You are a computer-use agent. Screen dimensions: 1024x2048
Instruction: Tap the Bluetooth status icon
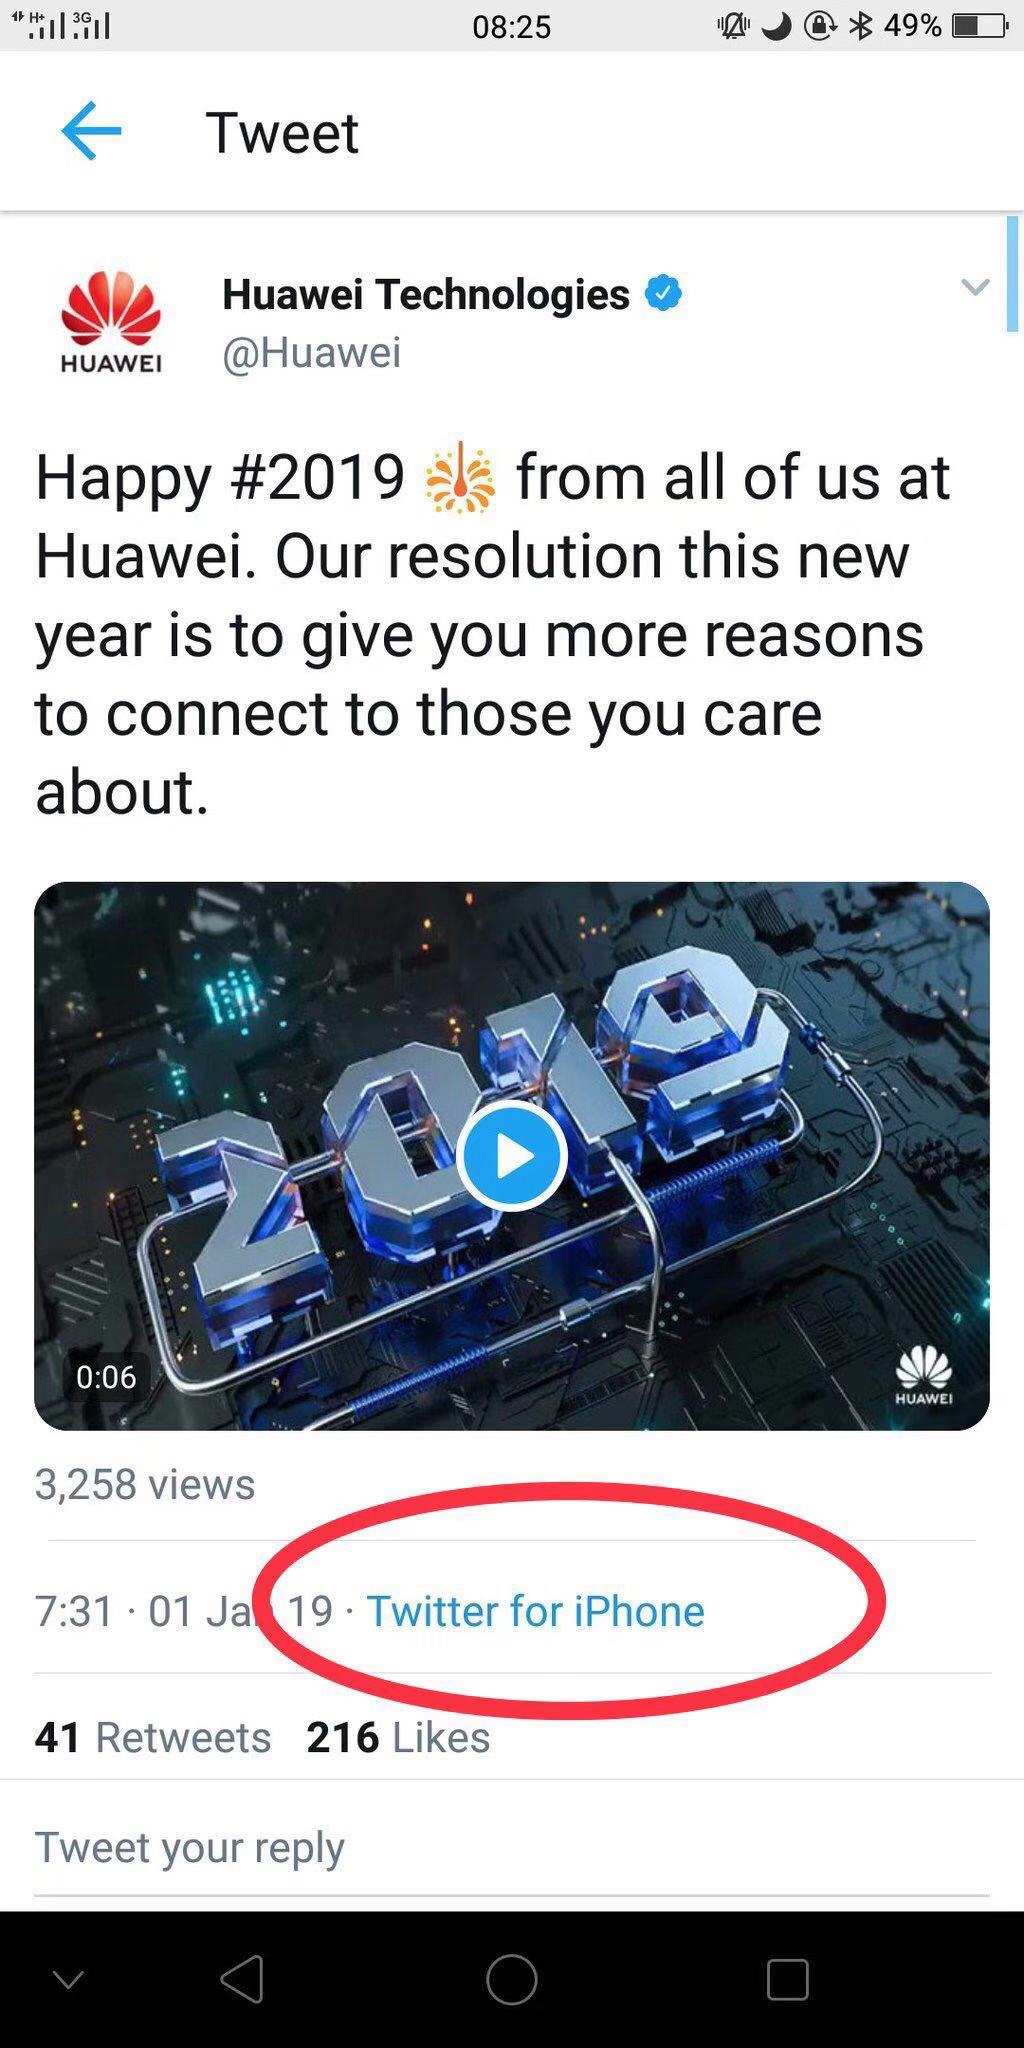click(860, 26)
